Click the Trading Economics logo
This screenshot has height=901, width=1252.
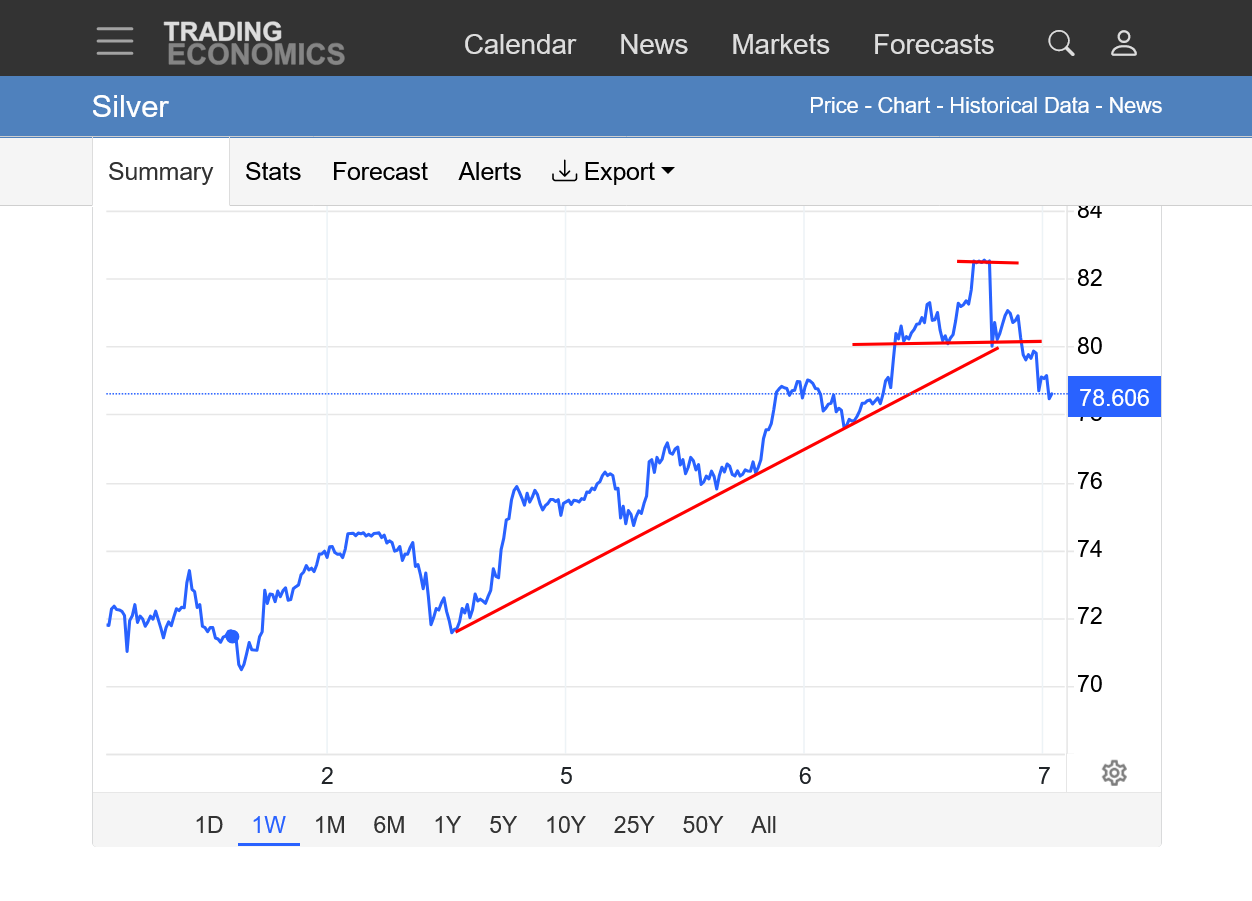pos(254,43)
